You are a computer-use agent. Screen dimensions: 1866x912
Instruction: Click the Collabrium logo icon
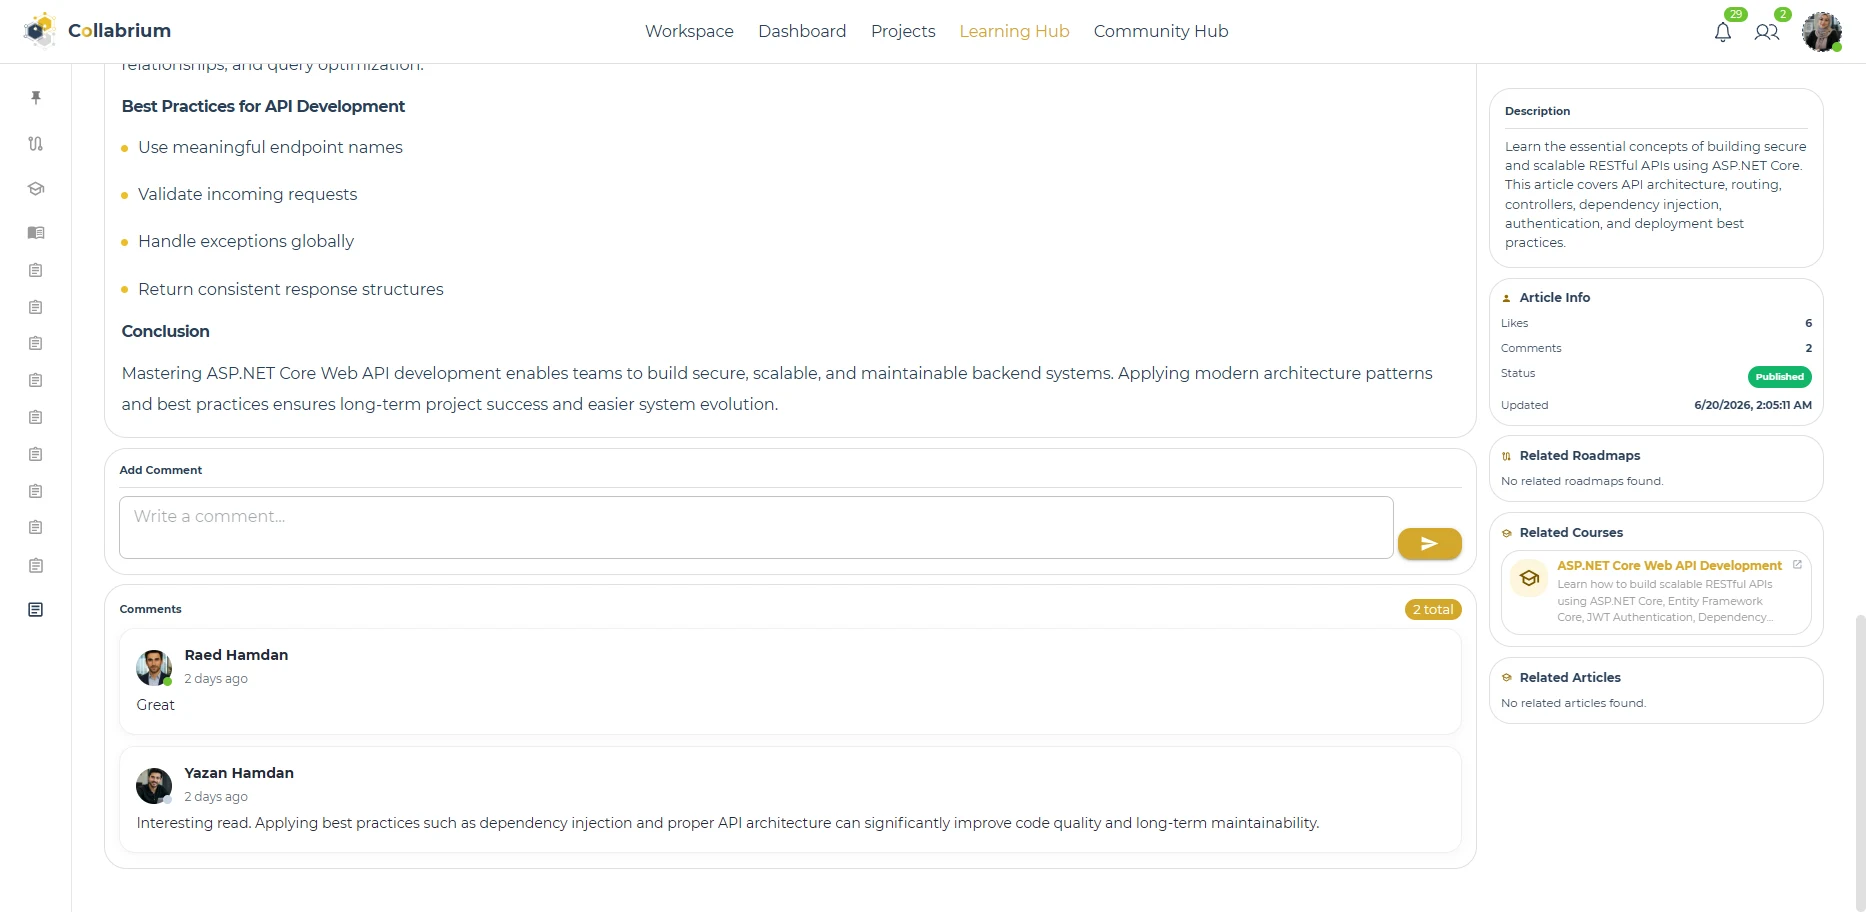point(40,30)
